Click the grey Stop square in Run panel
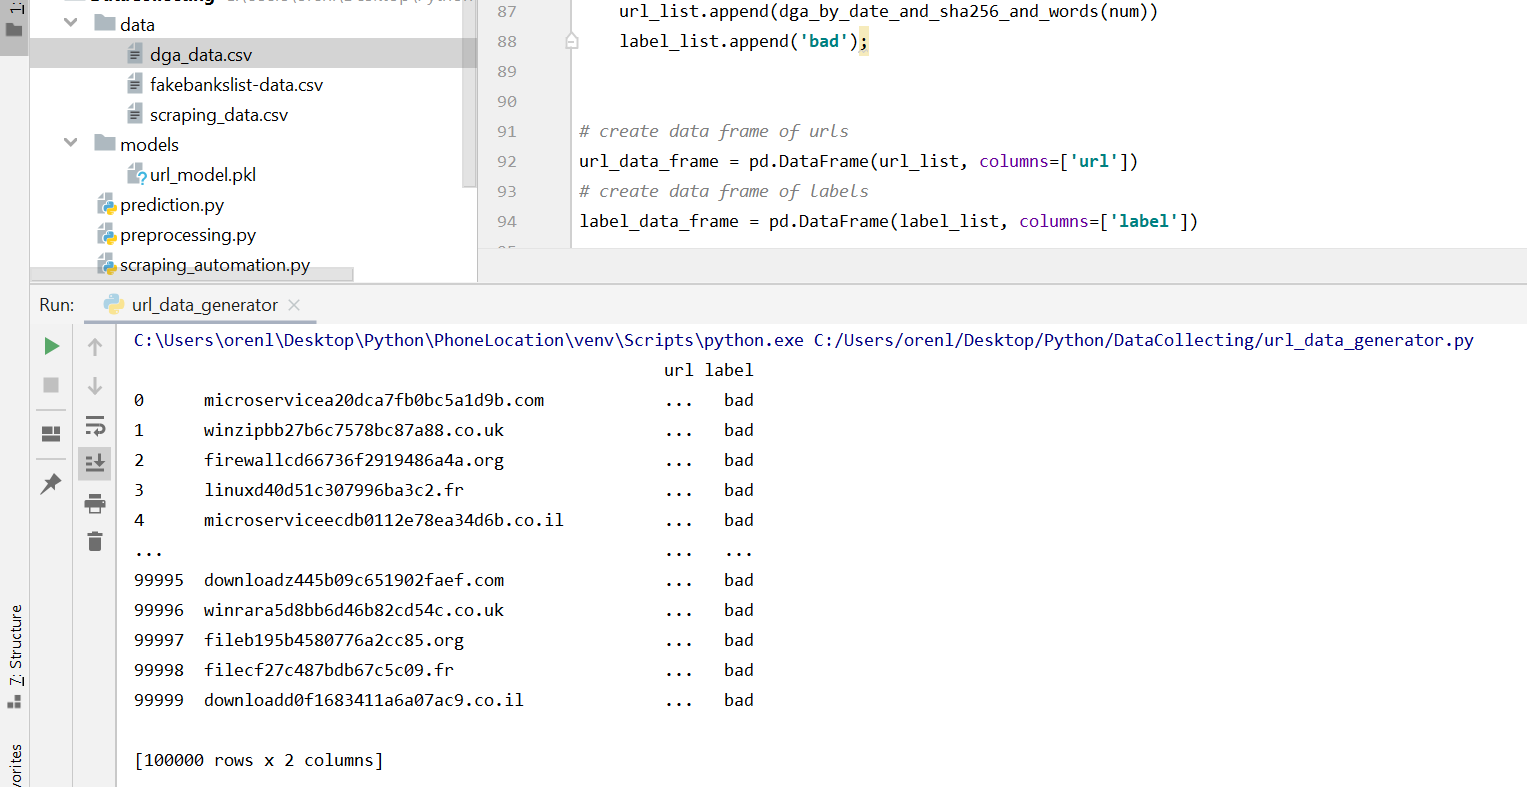The height and width of the screenshot is (787, 1527). 51,385
